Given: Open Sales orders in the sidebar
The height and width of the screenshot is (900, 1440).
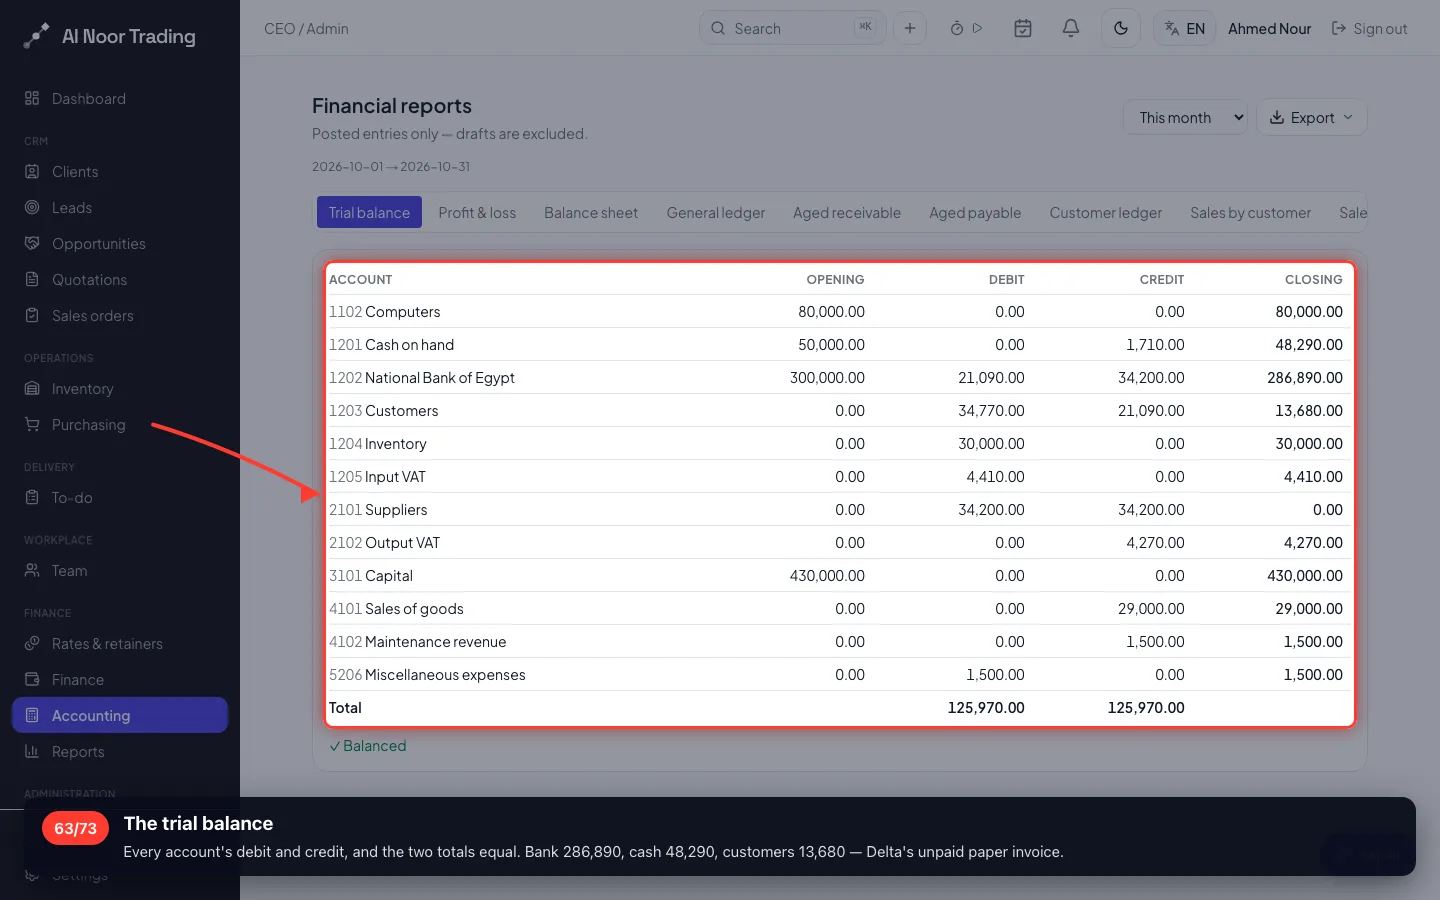Looking at the screenshot, I should [120, 316].
